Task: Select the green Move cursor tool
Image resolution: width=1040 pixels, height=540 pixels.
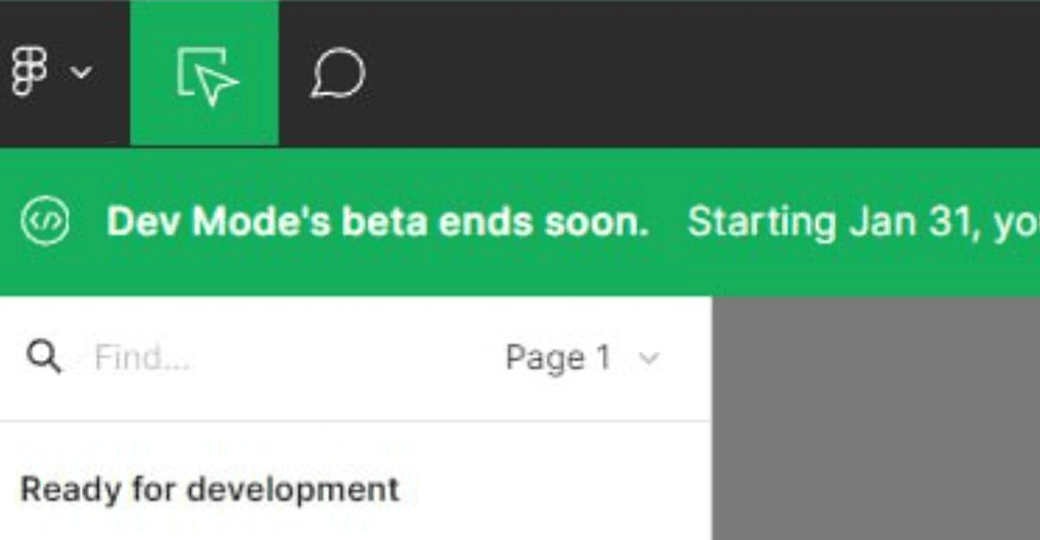Action: 204,73
